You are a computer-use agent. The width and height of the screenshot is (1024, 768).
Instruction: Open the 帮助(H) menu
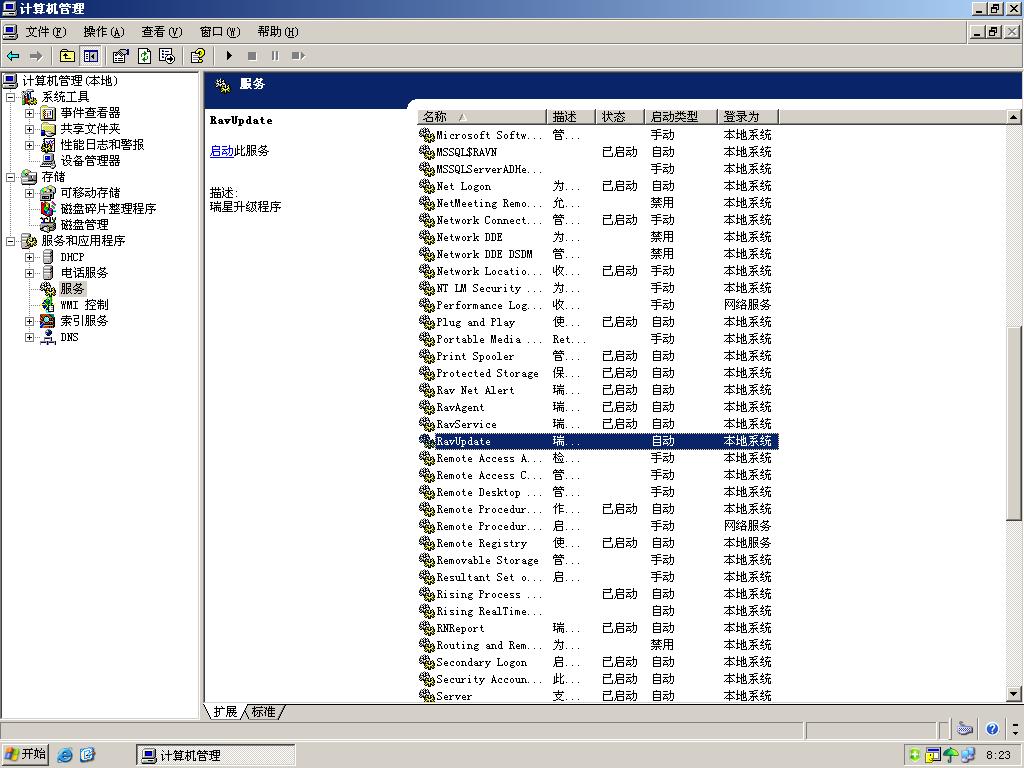click(x=278, y=32)
